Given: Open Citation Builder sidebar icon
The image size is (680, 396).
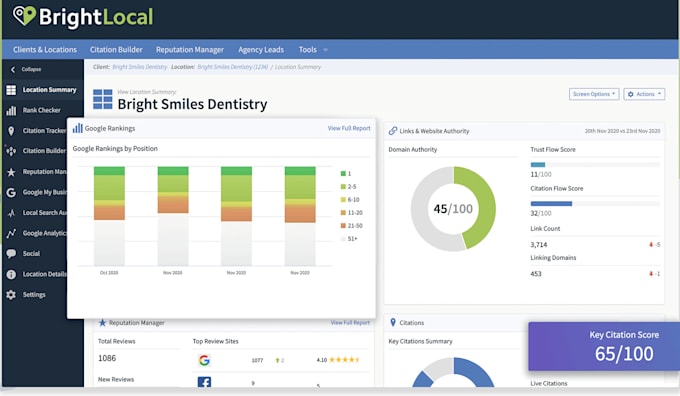Looking at the screenshot, I should click(x=11, y=151).
